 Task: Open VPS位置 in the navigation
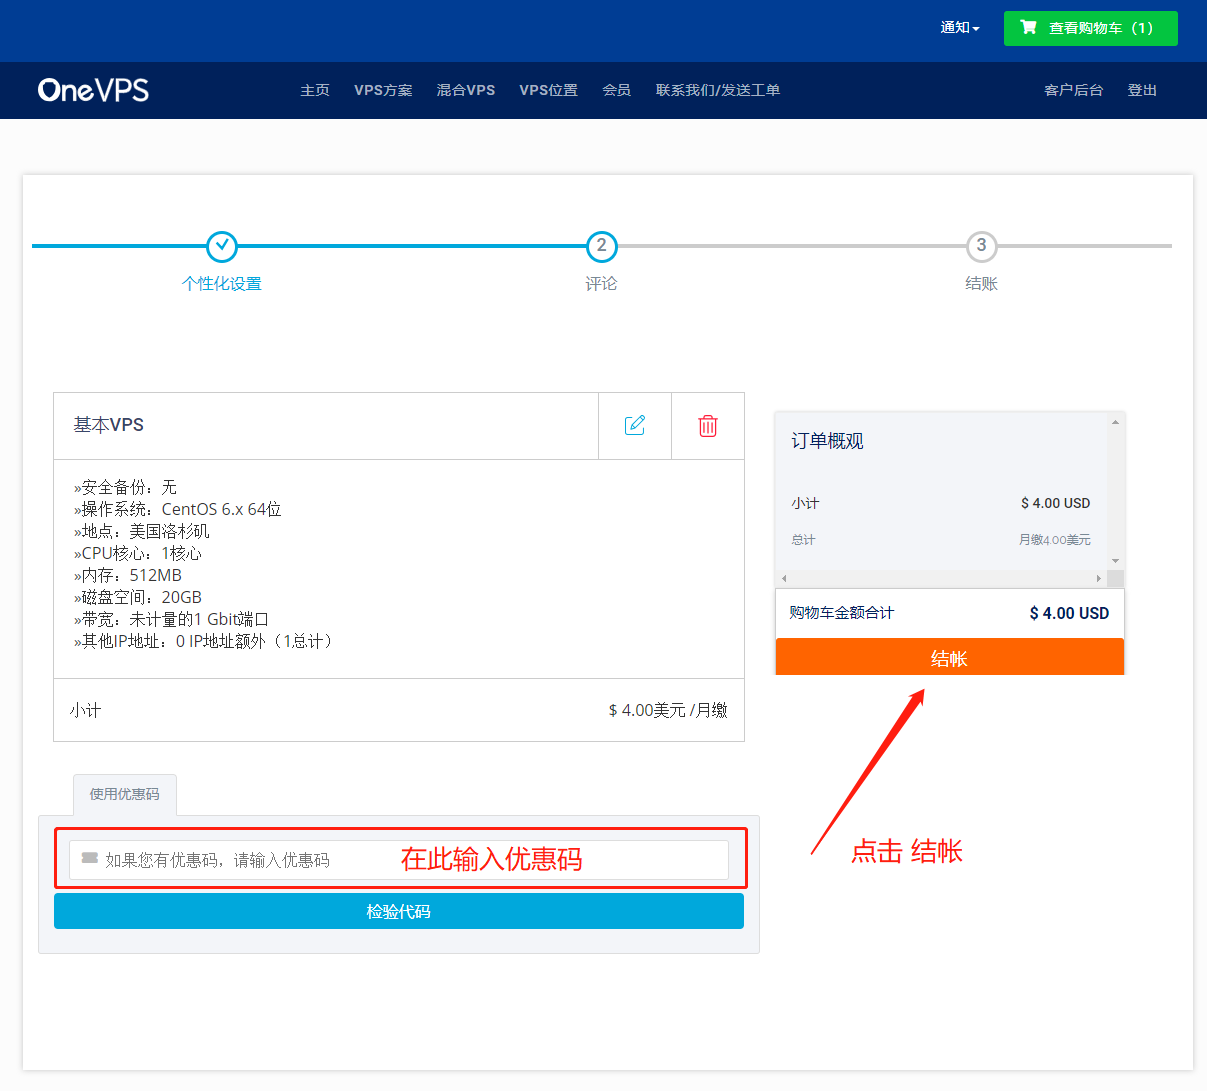[x=548, y=90]
